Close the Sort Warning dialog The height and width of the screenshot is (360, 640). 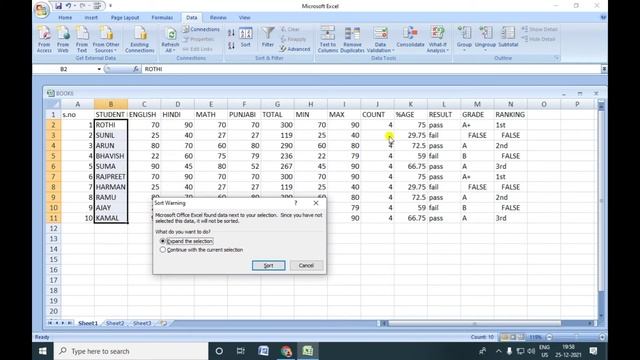coord(316,203)
